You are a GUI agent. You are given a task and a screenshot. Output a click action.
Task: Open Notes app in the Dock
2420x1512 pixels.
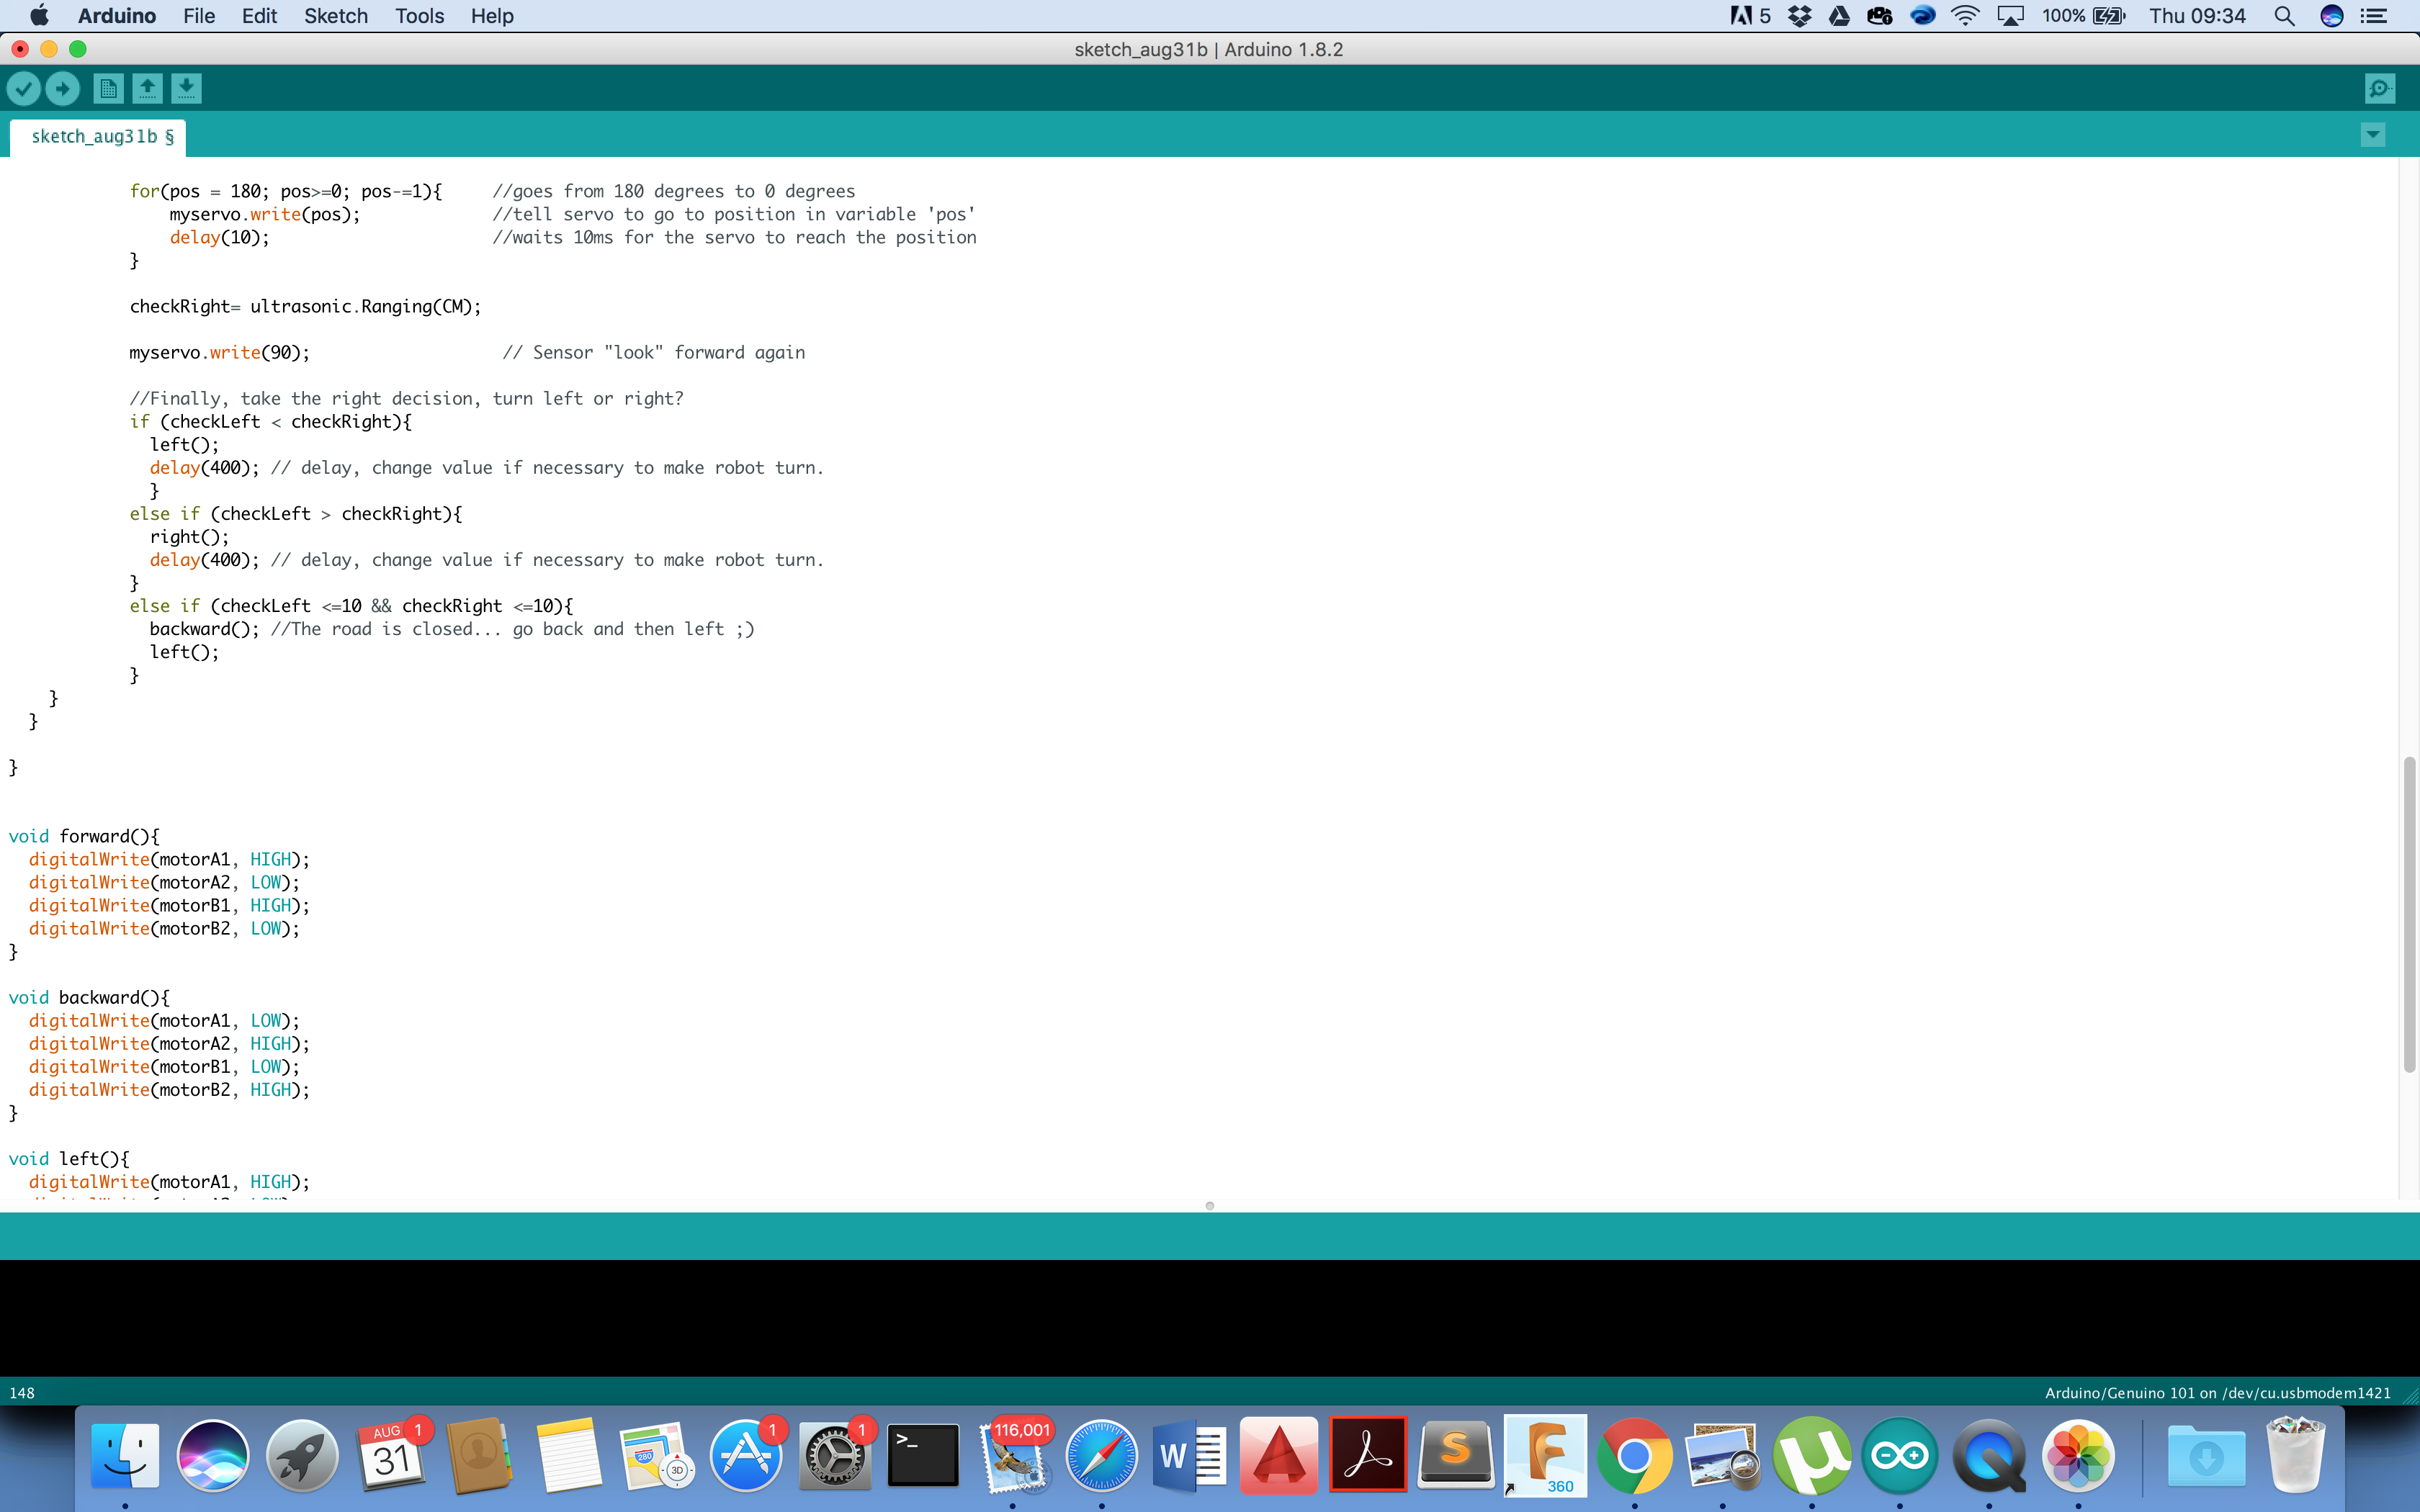pos(568,1455)
